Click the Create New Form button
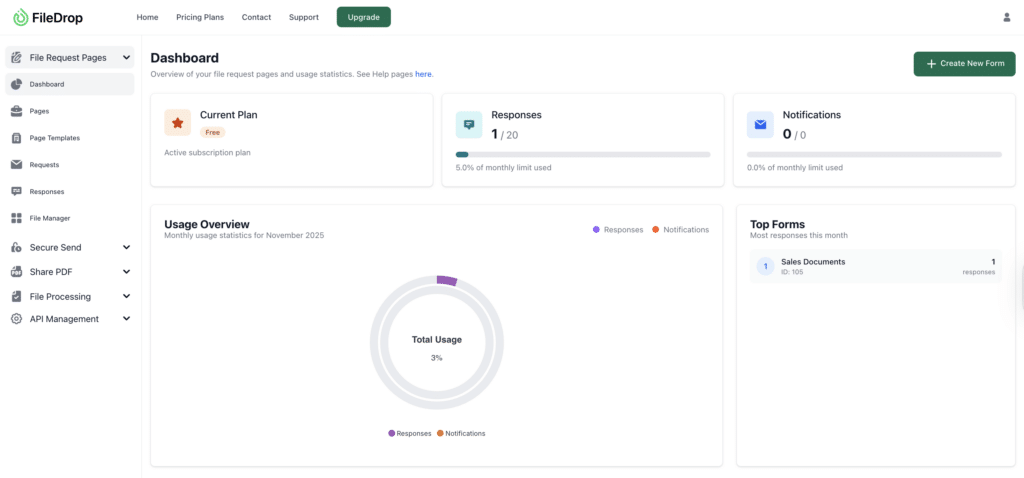Viewport: 1024px width, 478px height. click(x=964, y=64)
